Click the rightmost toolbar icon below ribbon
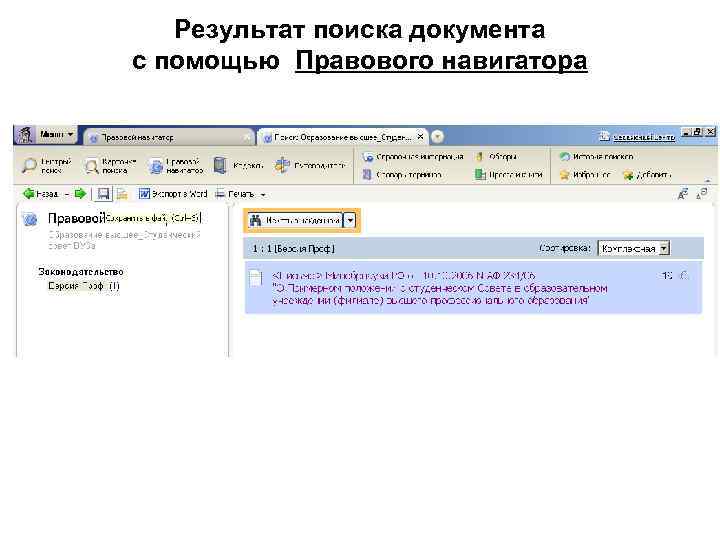 coord(702,194)
